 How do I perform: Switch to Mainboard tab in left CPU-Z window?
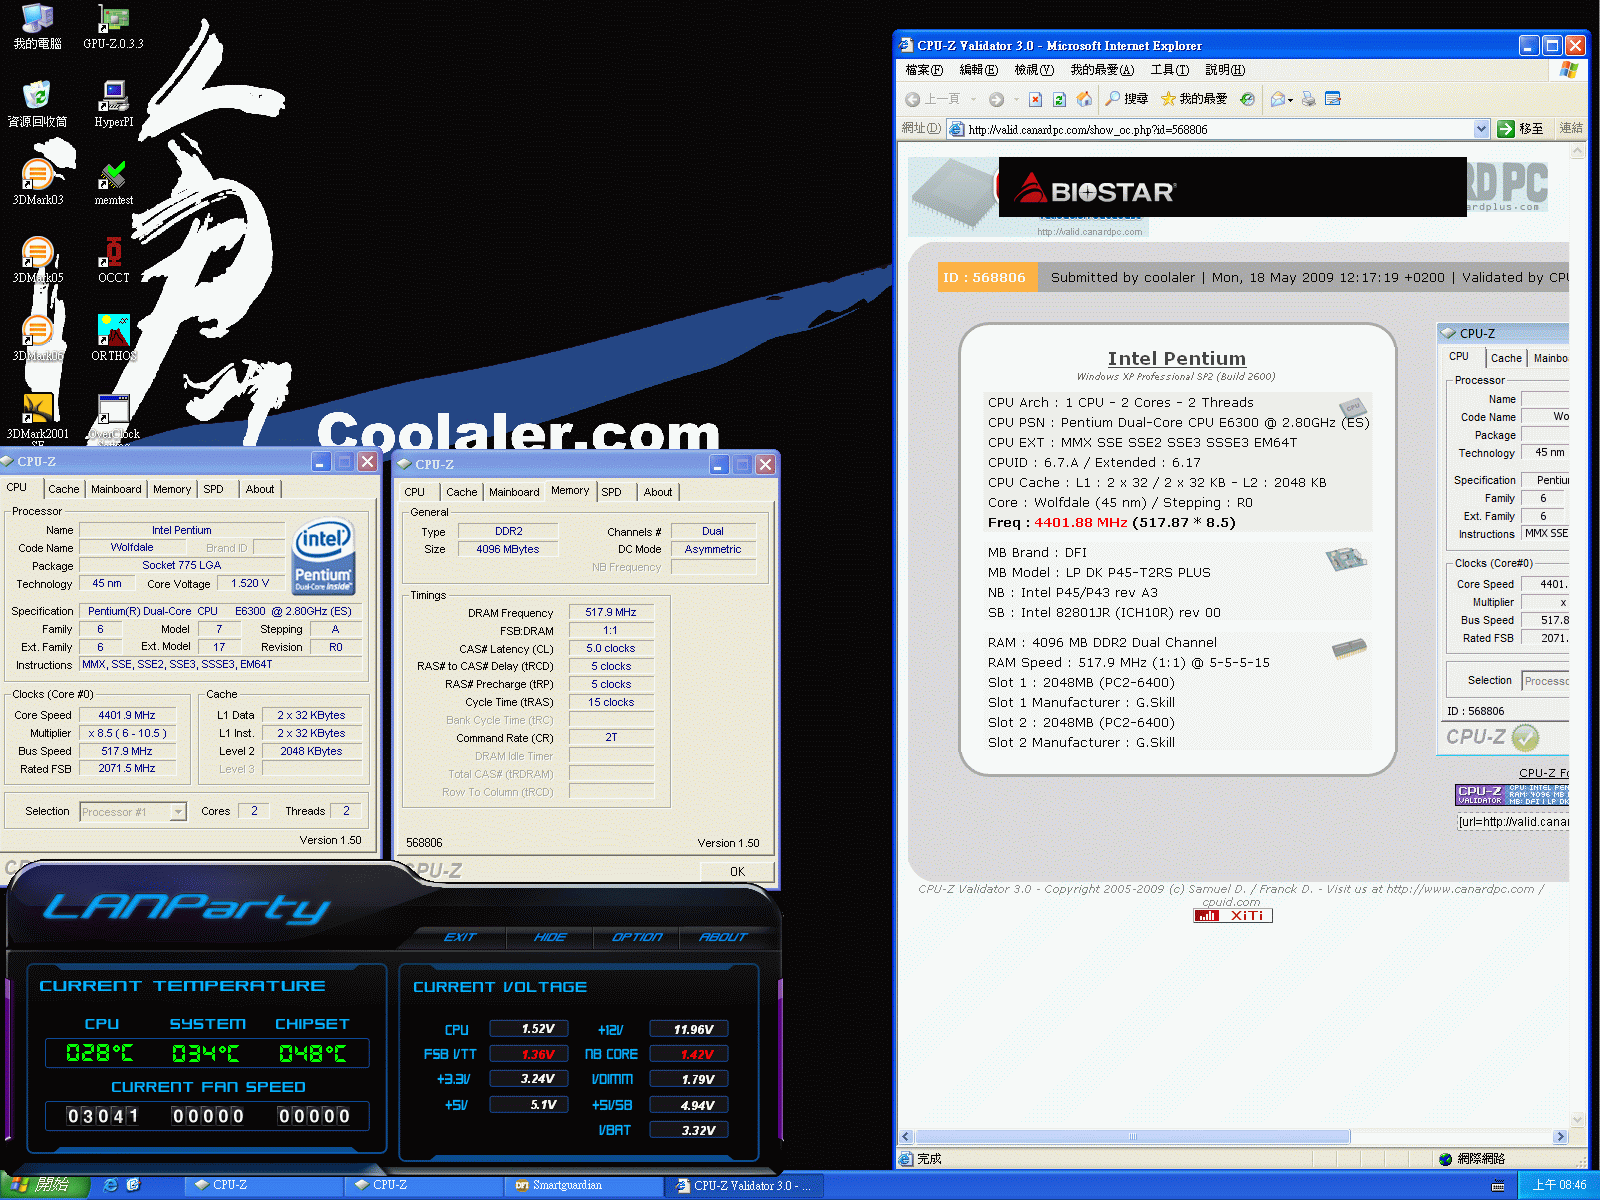click(116, 489)
